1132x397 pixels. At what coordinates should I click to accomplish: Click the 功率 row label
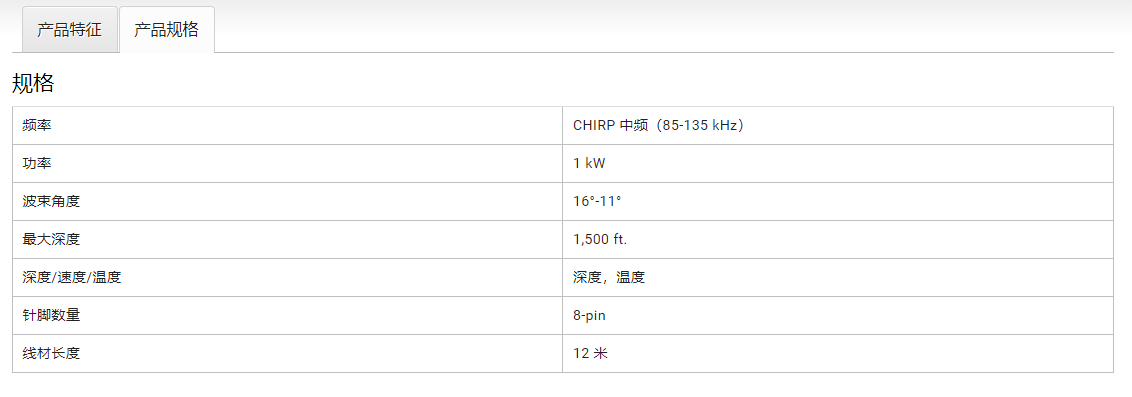tap(37, 163)
